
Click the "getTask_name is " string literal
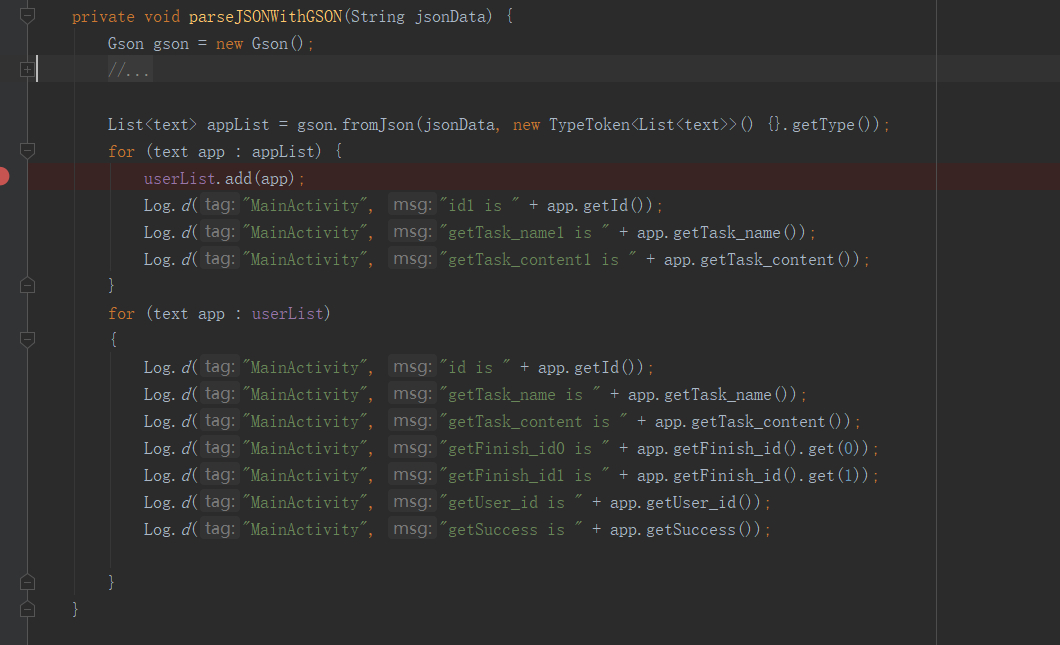(521, 394)
